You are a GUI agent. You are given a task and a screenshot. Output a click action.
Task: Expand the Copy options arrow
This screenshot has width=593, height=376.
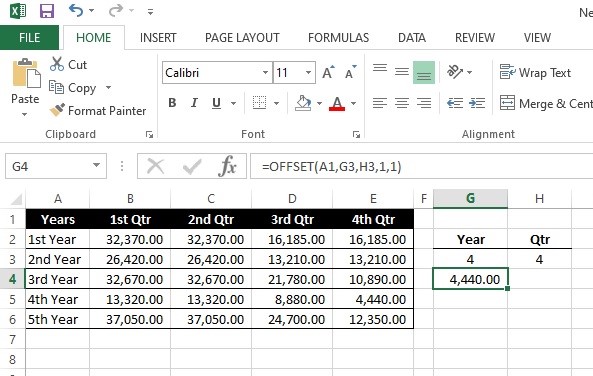coord(109,88)
